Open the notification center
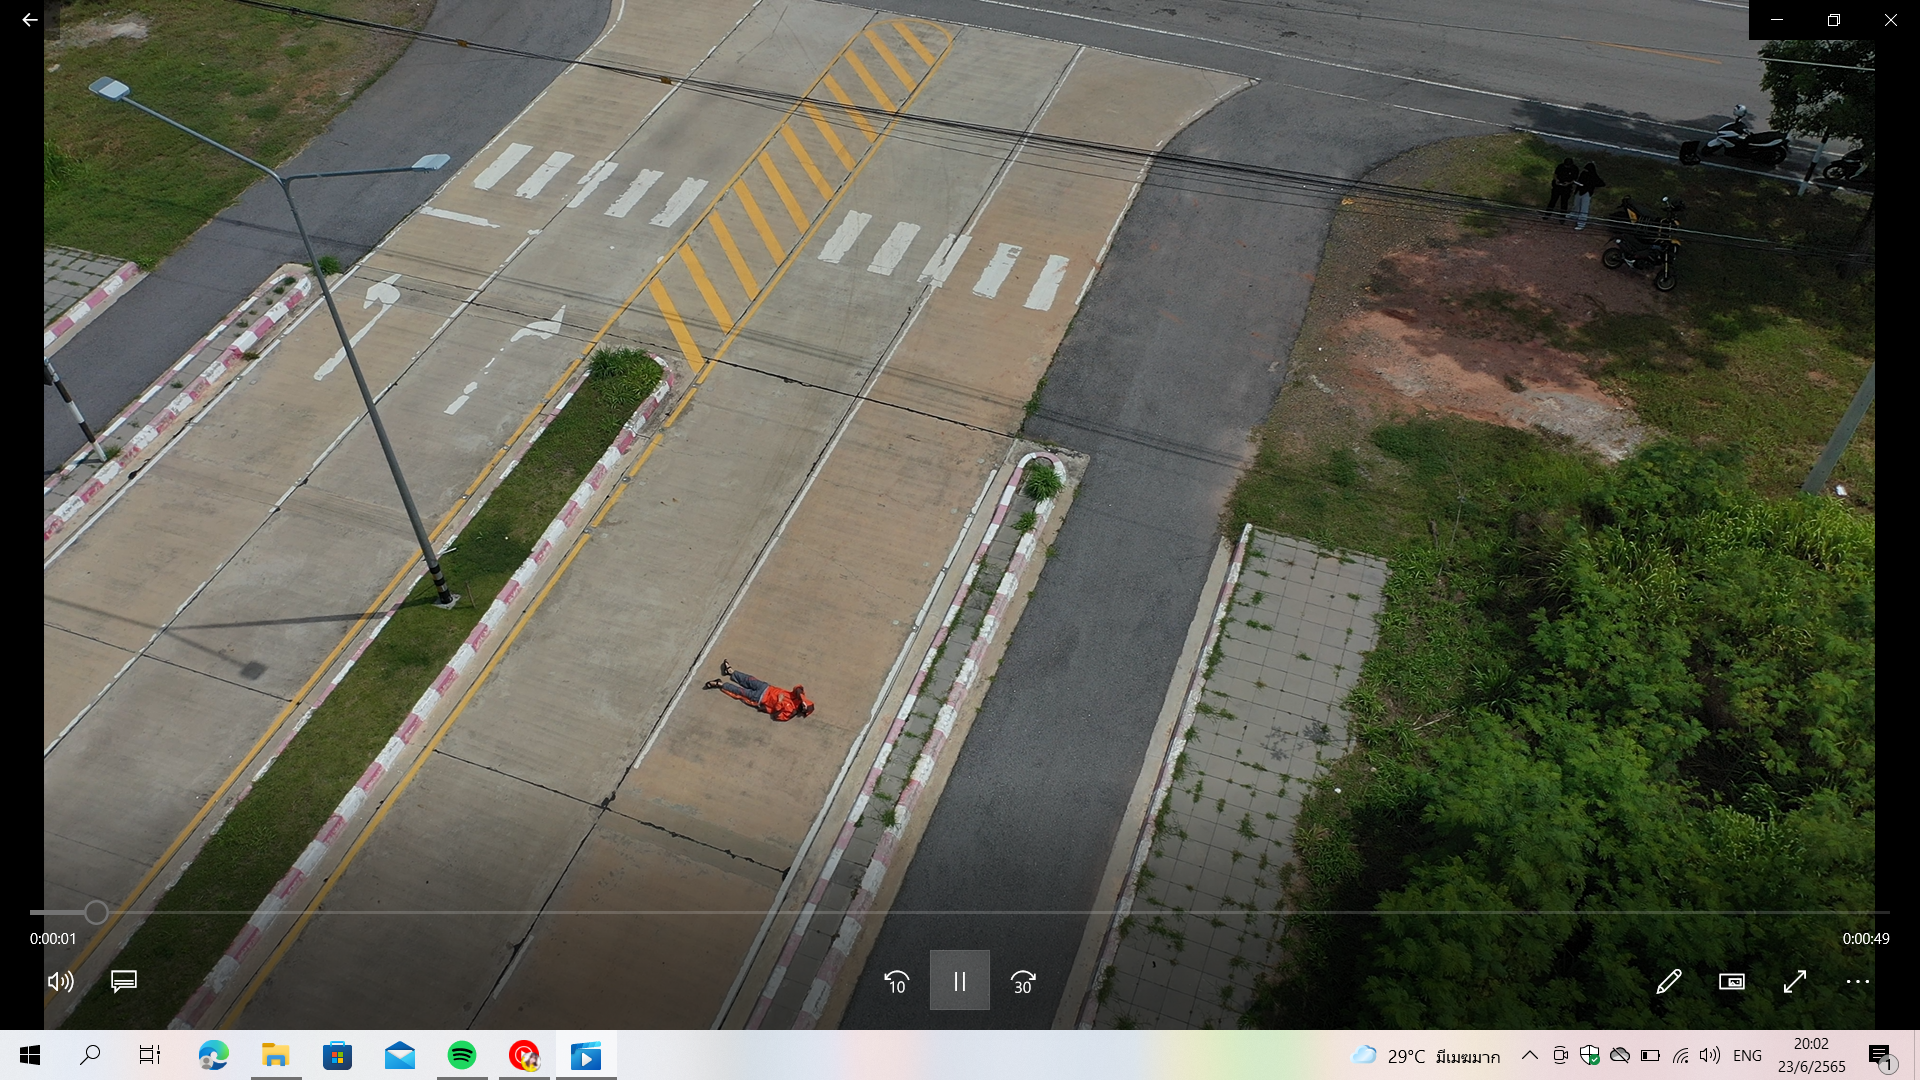 [x=1881, y=1056]
